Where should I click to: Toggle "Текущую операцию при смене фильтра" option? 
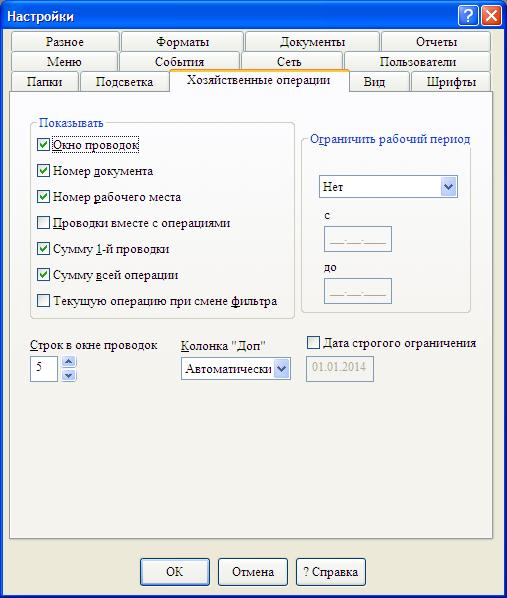pos(43,301)
